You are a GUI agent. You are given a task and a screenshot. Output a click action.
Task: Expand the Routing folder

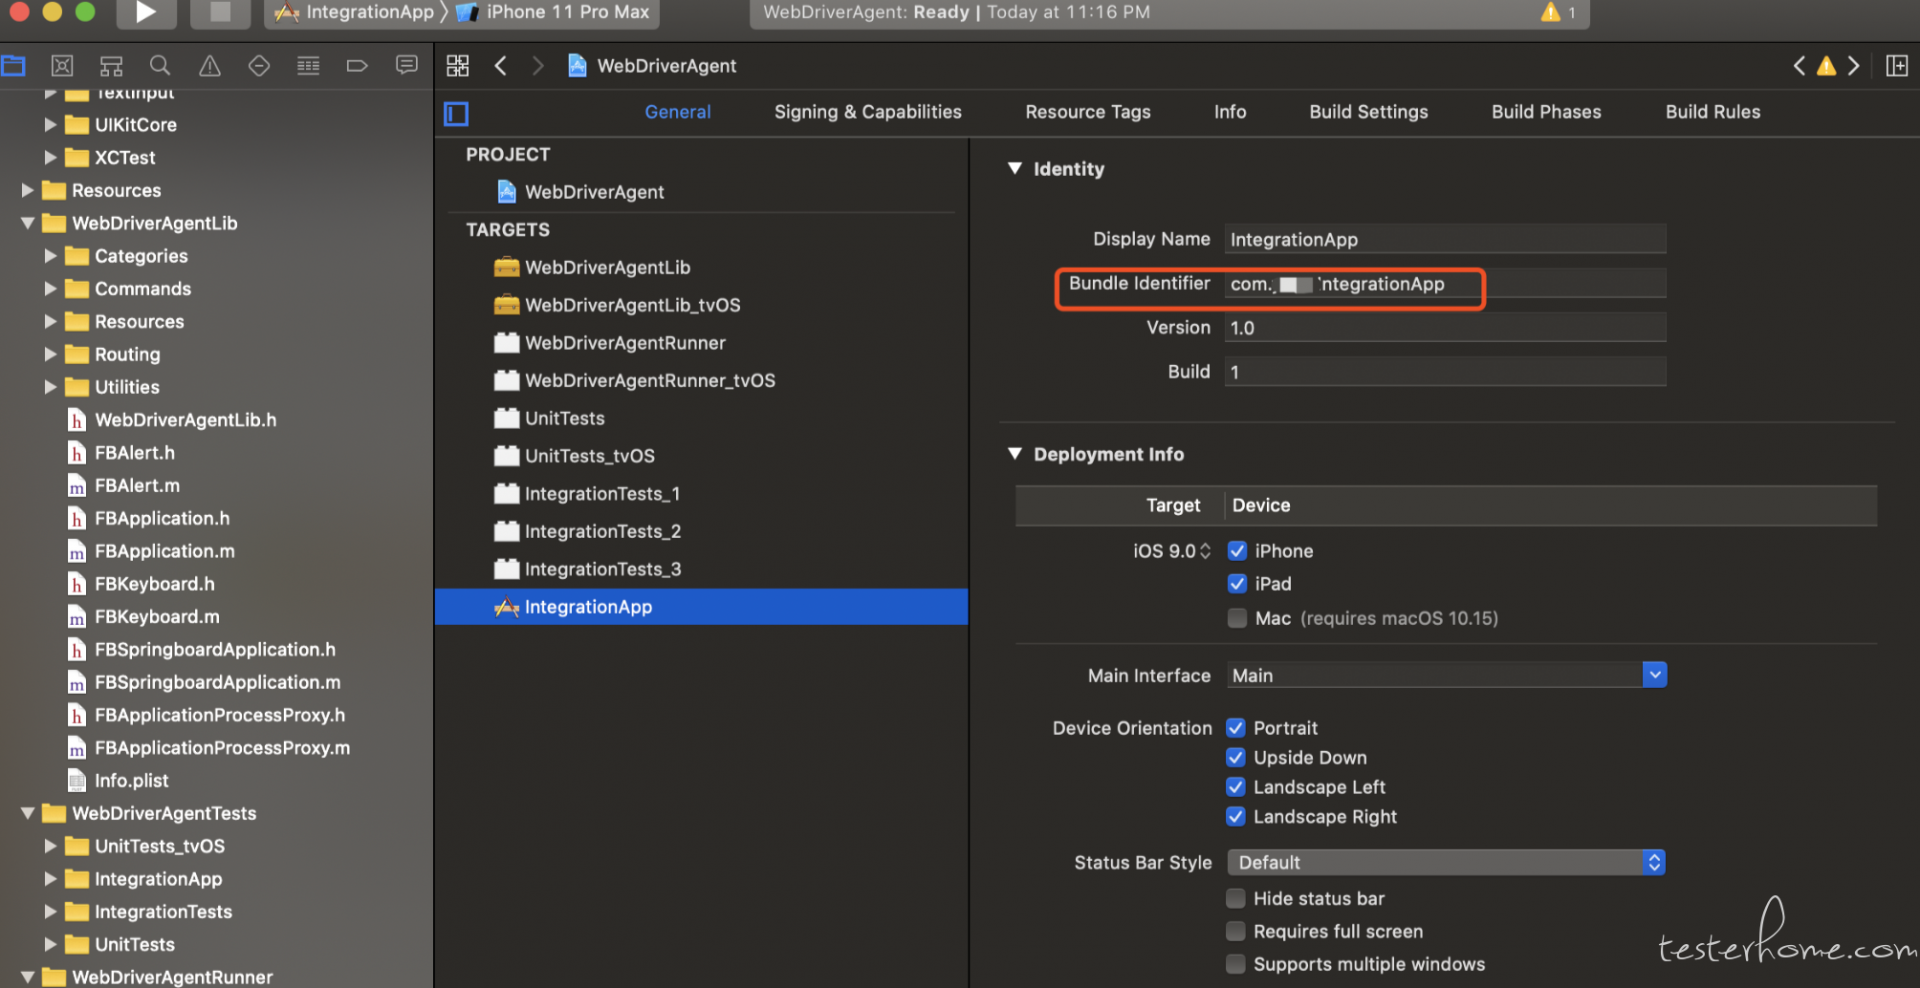pos(50,354)
